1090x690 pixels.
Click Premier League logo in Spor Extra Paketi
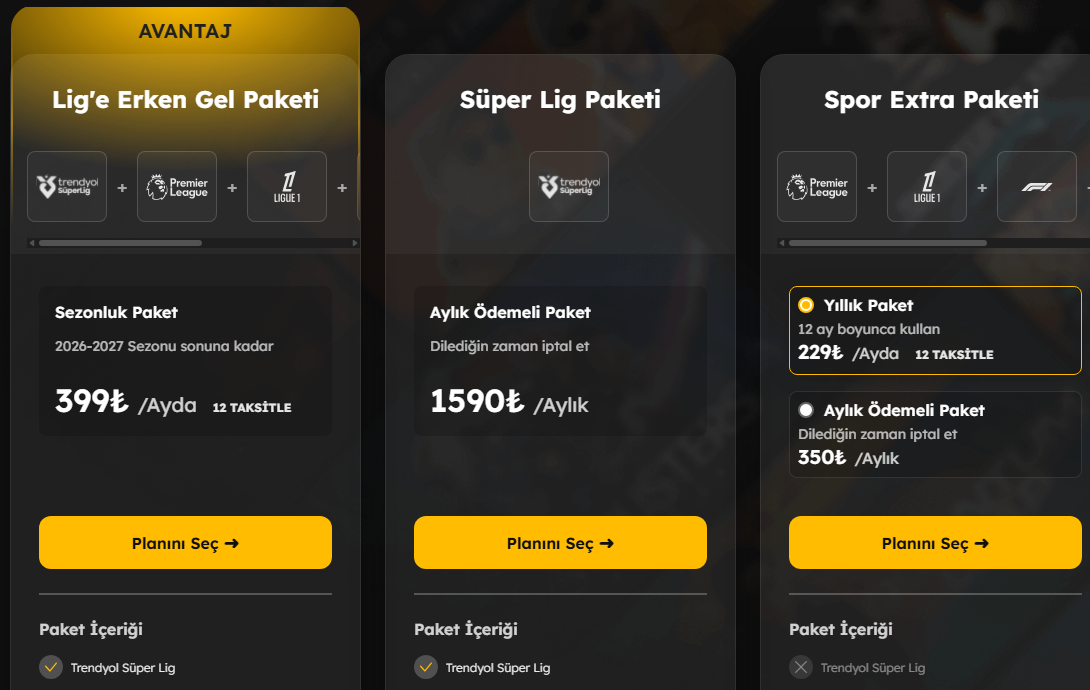coord(817,186)
